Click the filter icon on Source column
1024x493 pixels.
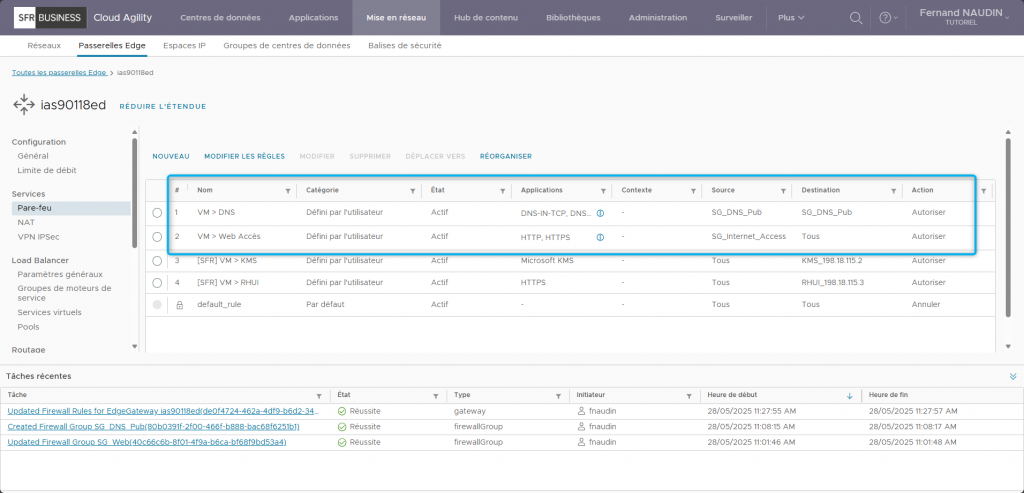click(783, 190)
